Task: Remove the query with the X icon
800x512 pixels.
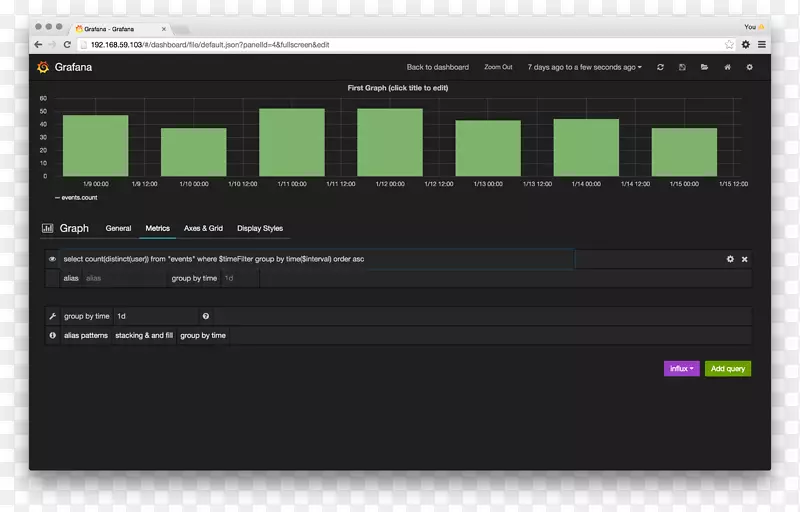Action: click(744, 259)
